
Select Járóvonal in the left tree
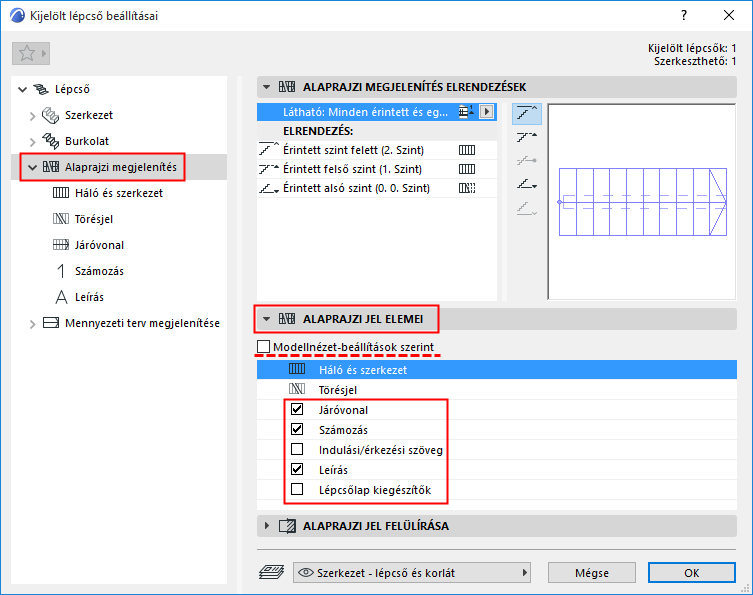pos(99,245)
